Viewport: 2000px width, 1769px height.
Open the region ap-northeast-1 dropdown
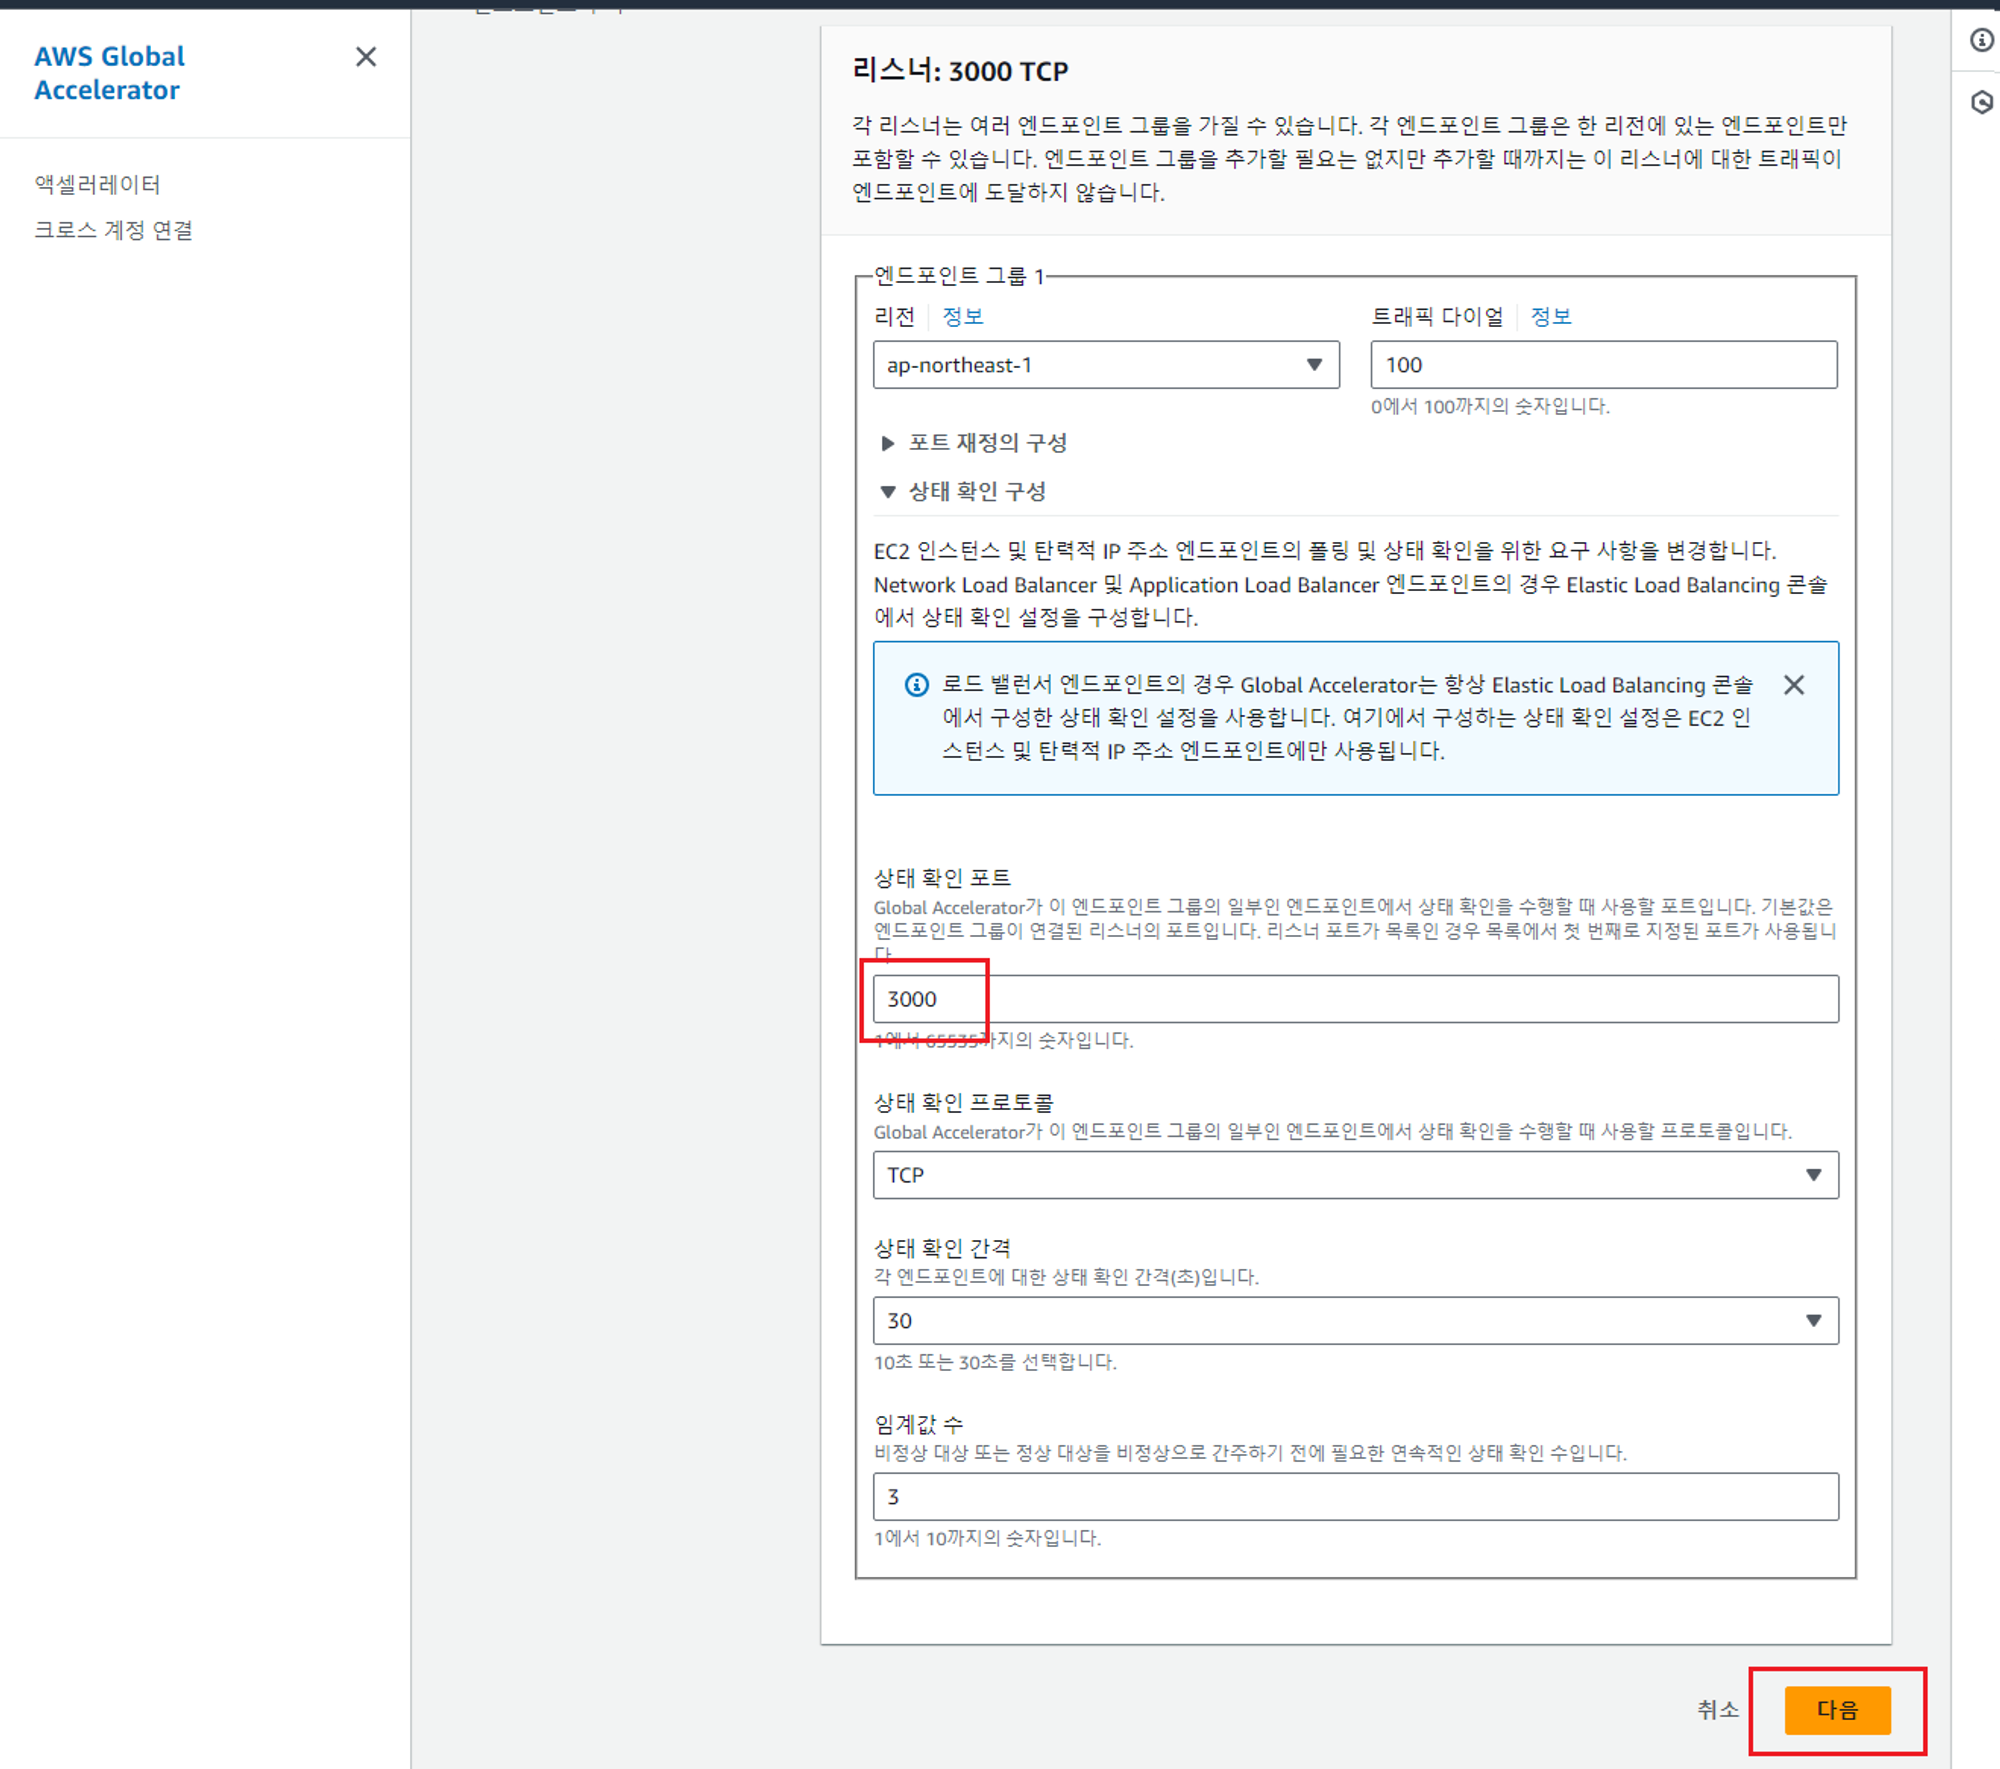point(1105,365)
